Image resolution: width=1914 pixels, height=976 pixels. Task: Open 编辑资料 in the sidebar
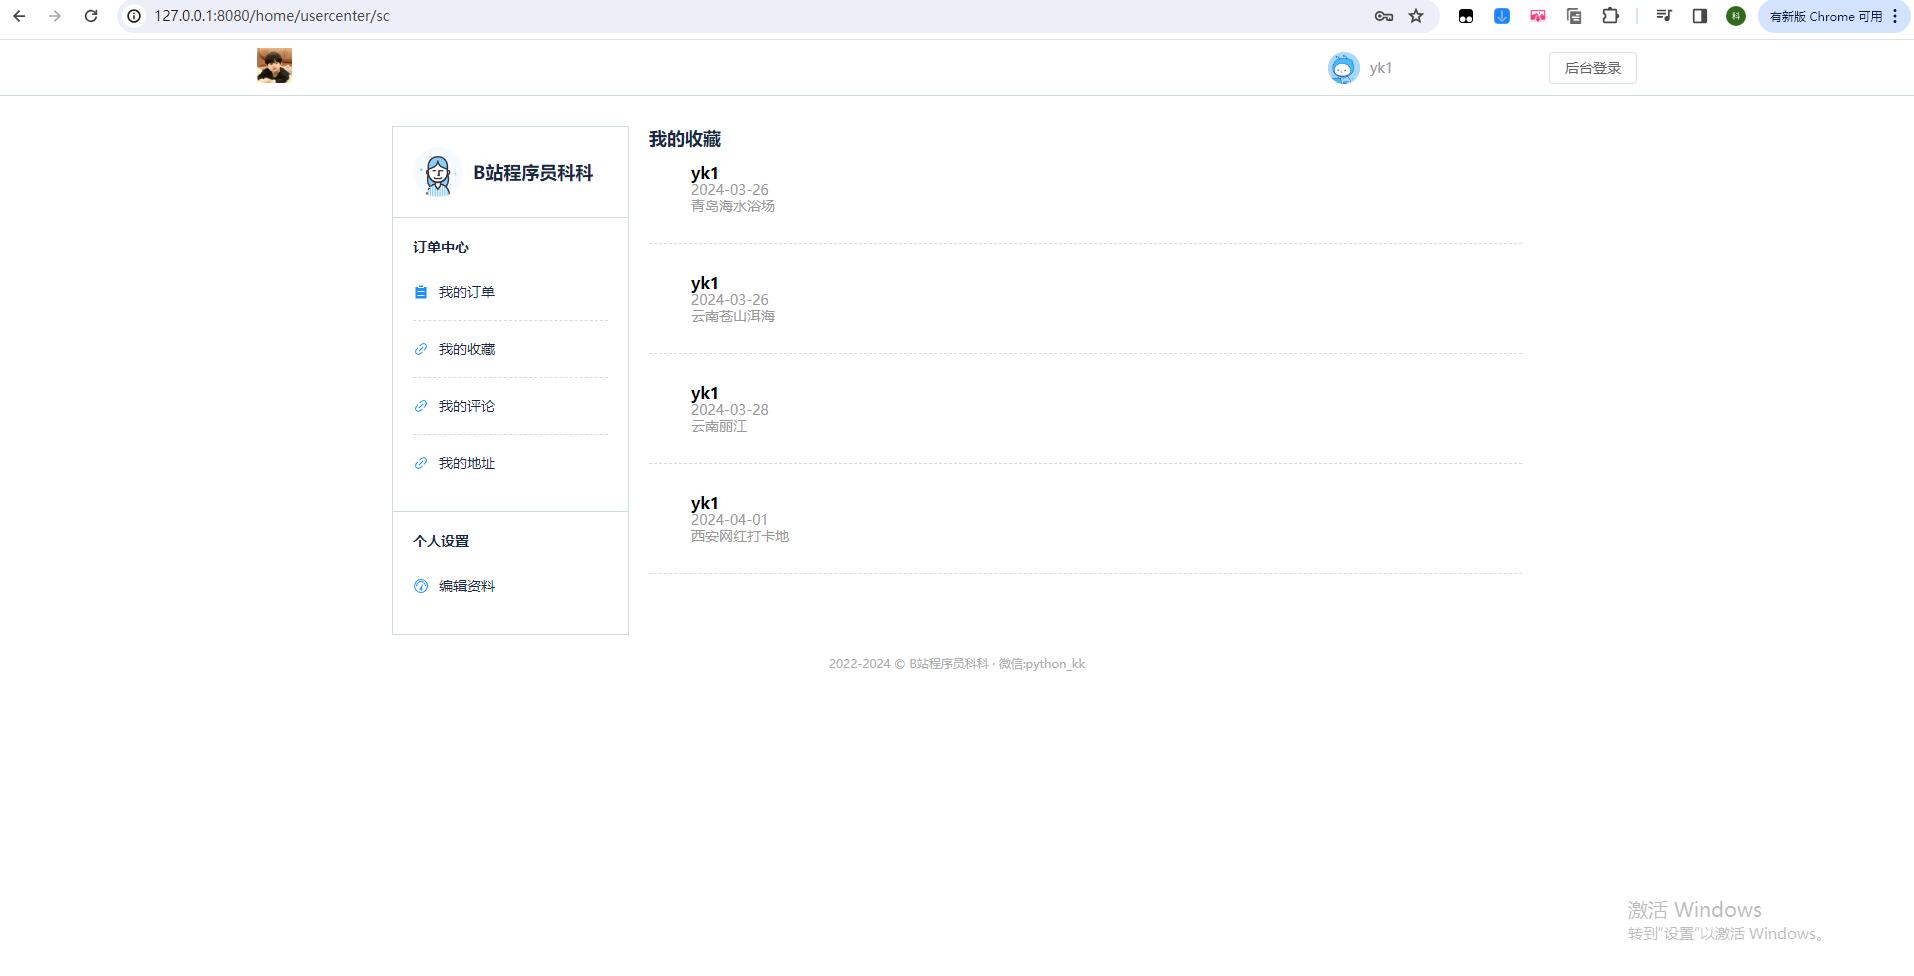pos(467,586)
